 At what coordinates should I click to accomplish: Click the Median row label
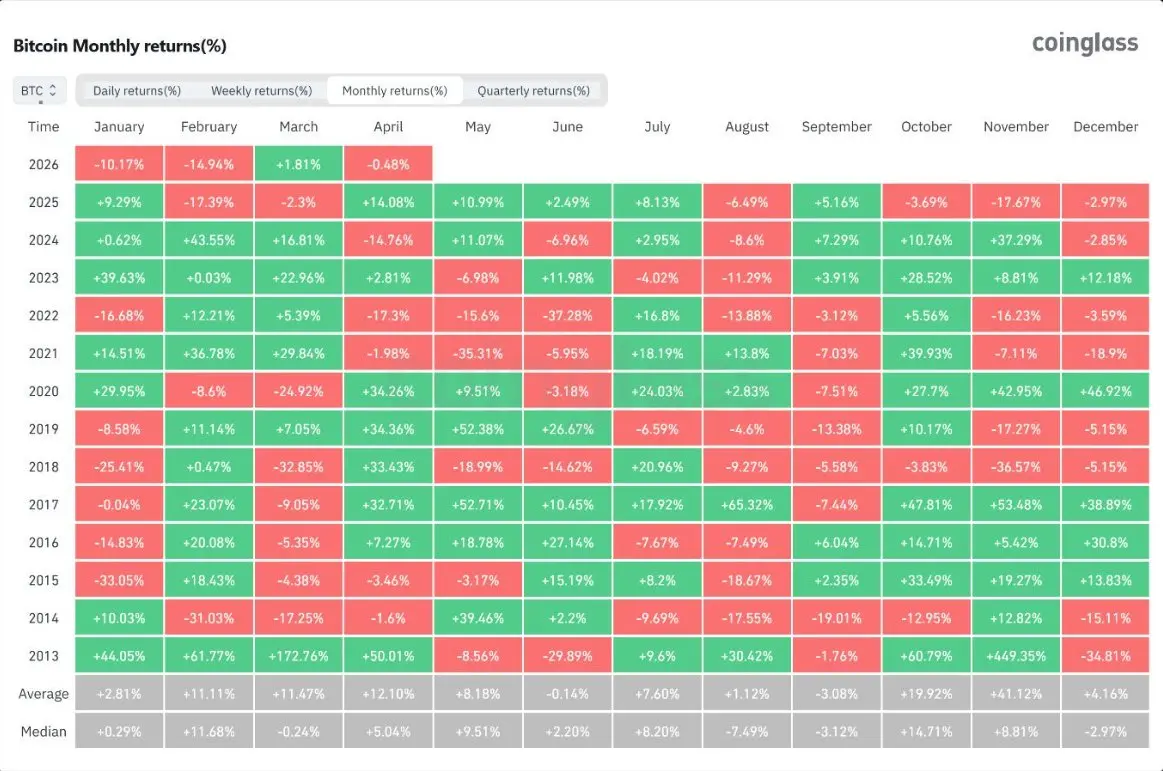coord(44,732)
